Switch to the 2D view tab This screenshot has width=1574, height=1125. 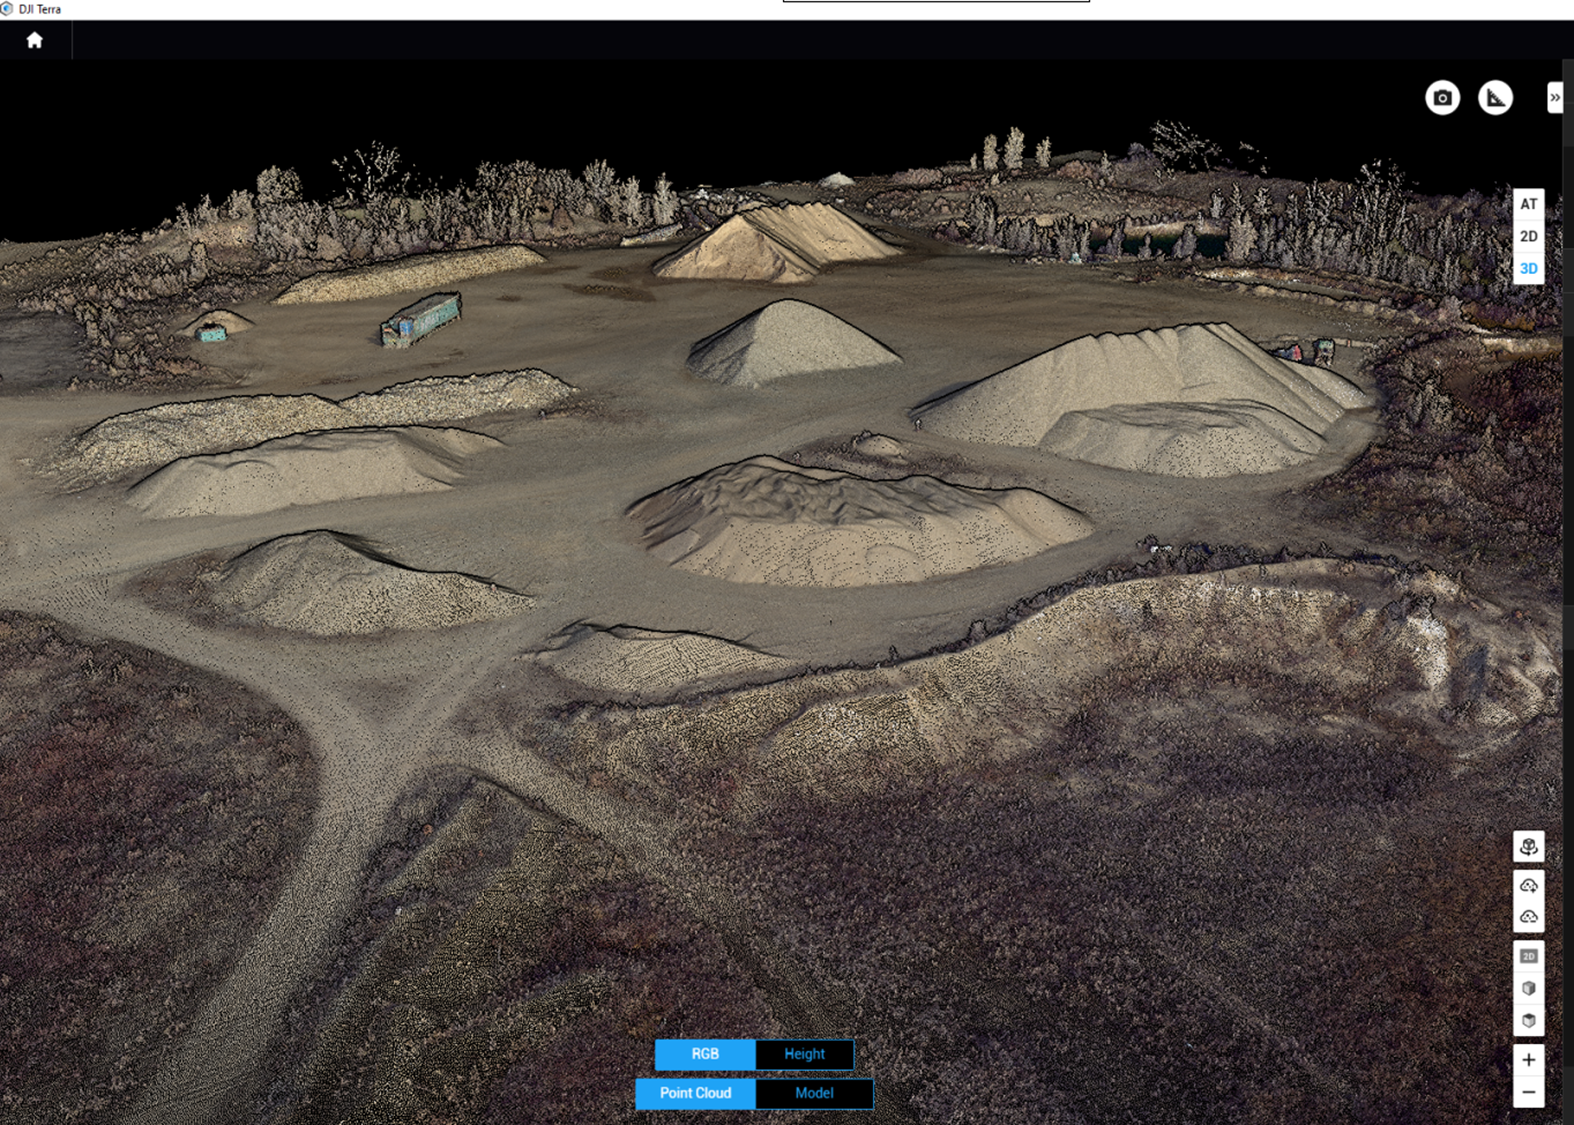1528,237
